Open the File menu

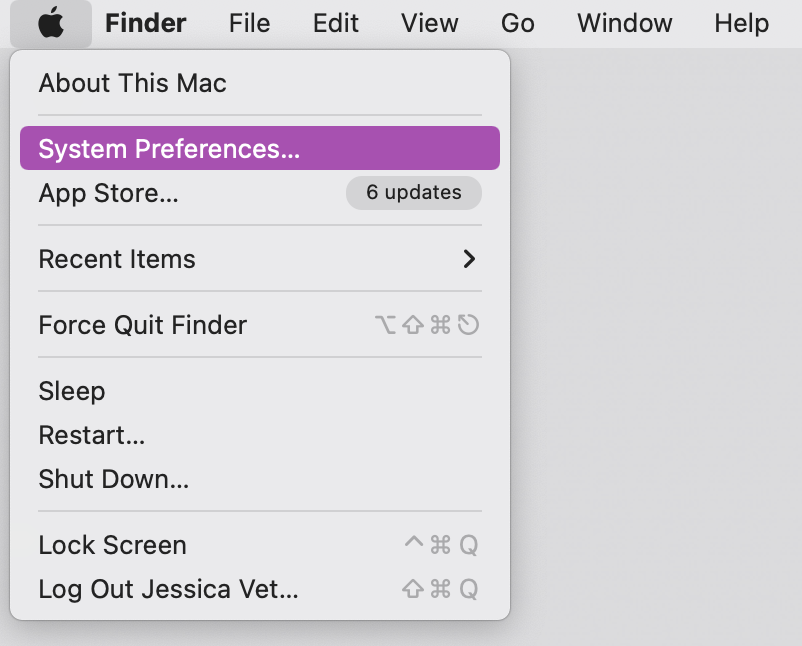[x=250, y=24]
